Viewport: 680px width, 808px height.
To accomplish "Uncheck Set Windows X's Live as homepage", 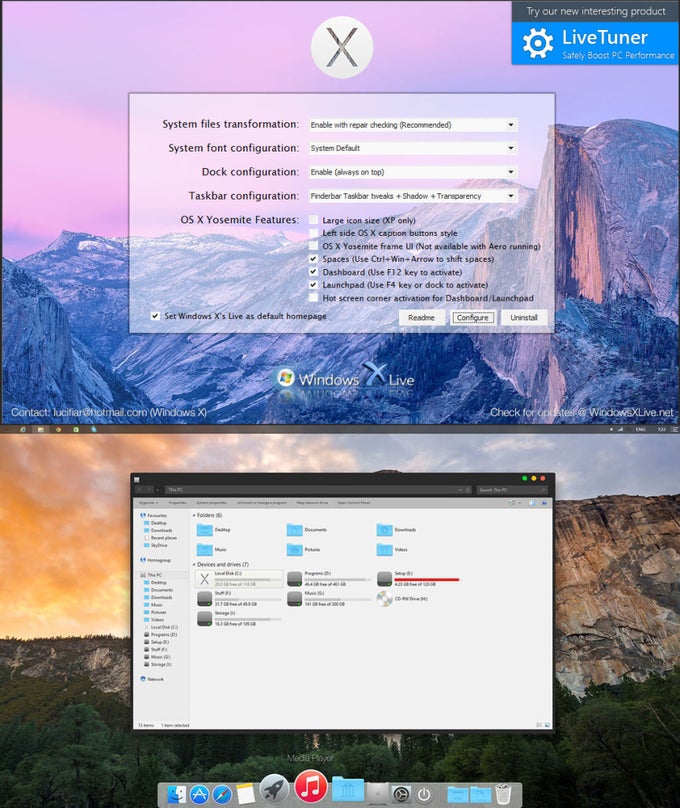I will coord(155,316).
